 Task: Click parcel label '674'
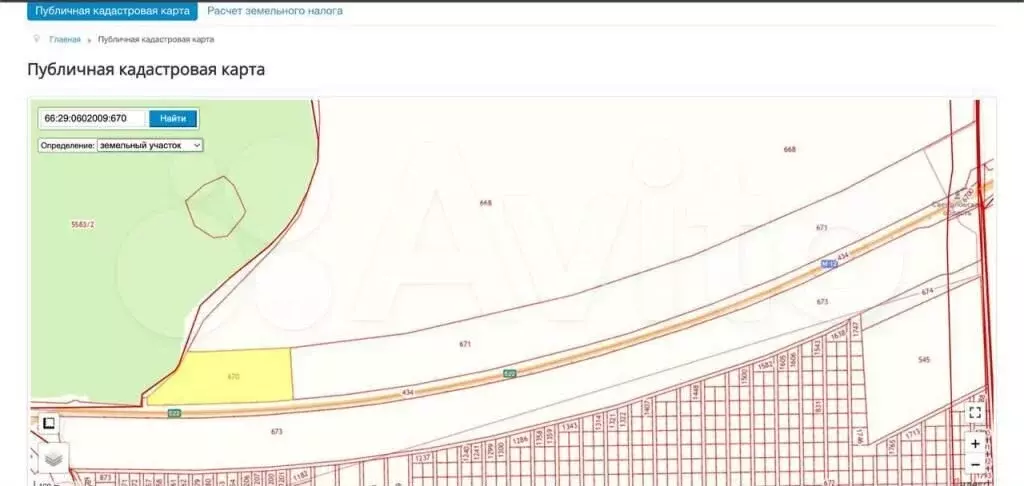(927, 291)
